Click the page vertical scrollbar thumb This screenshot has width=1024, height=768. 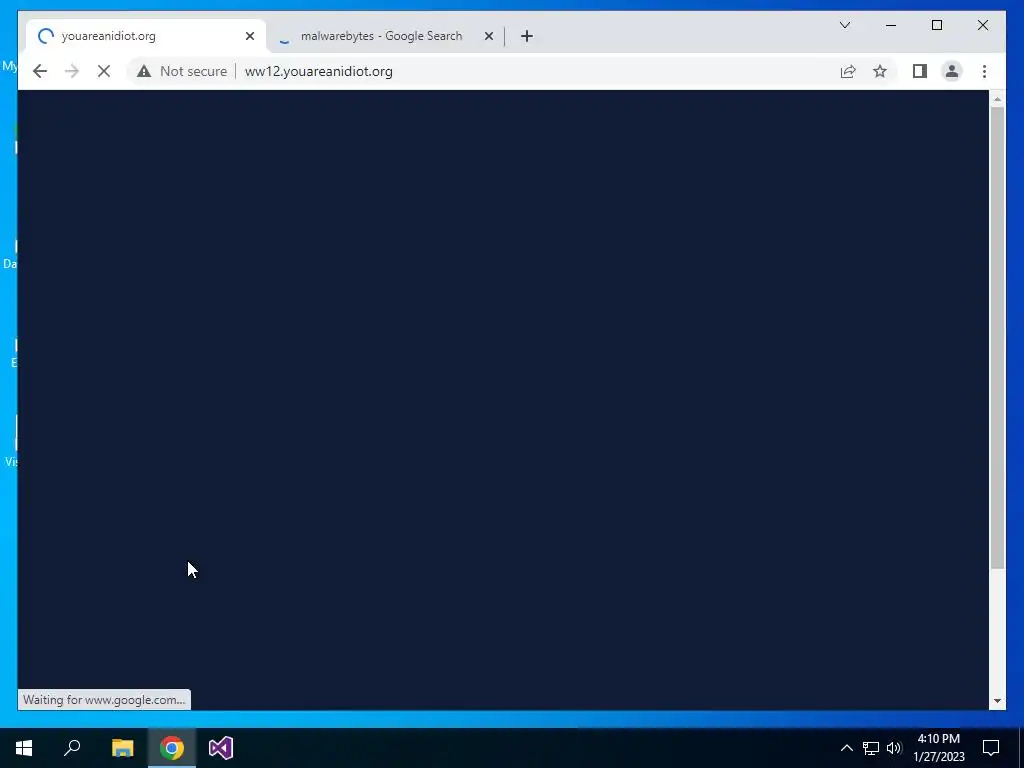[997, 338]
